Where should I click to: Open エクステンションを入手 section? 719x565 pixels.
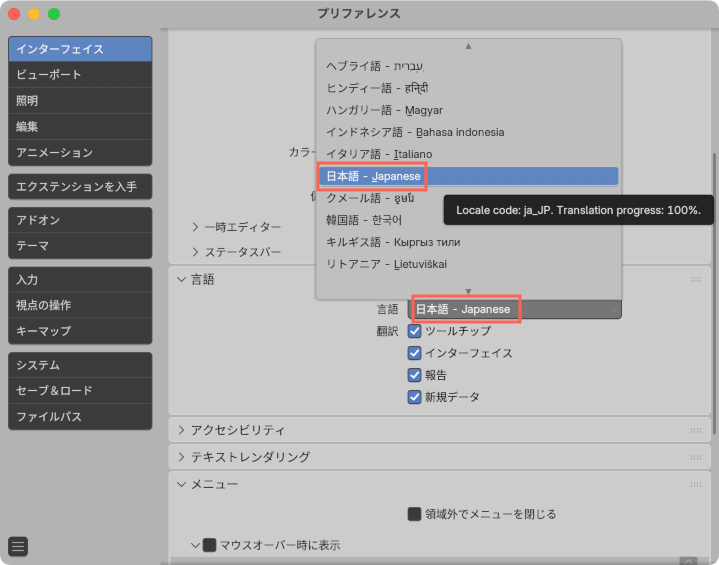(80, 187)
